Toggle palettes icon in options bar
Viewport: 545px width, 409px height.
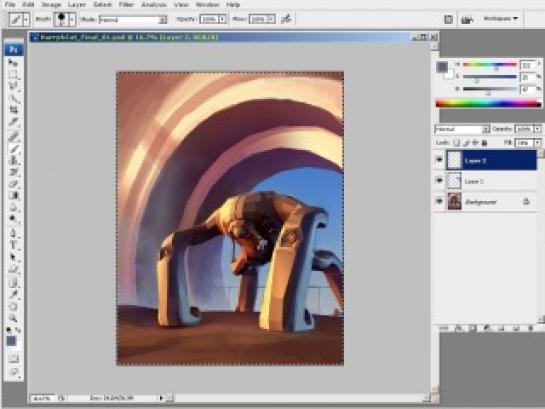(x=448, y=19)
